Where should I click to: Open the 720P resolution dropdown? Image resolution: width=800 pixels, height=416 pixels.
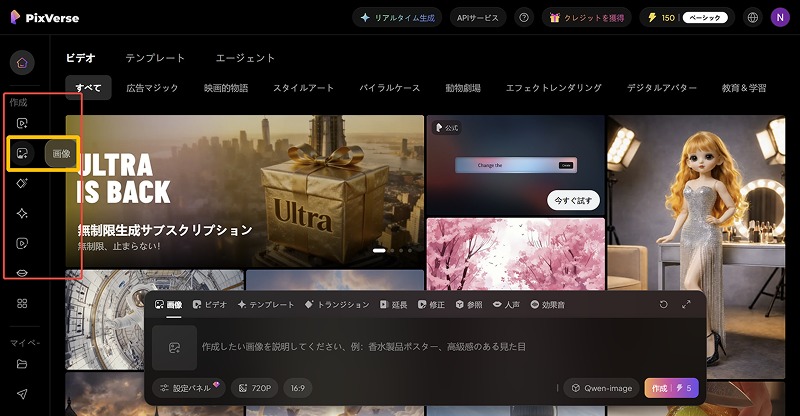coord(255,388)
